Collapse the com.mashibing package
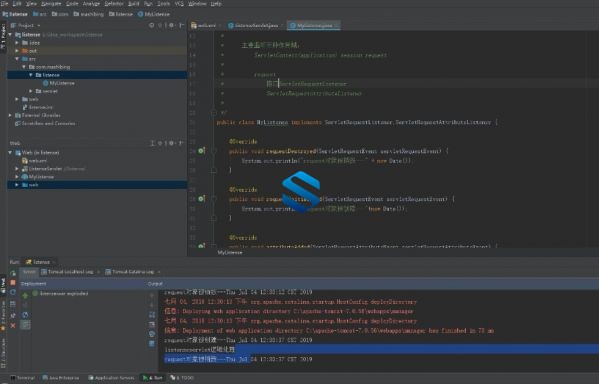This screenshot has width=599, height=384. (x=24, y=67)
